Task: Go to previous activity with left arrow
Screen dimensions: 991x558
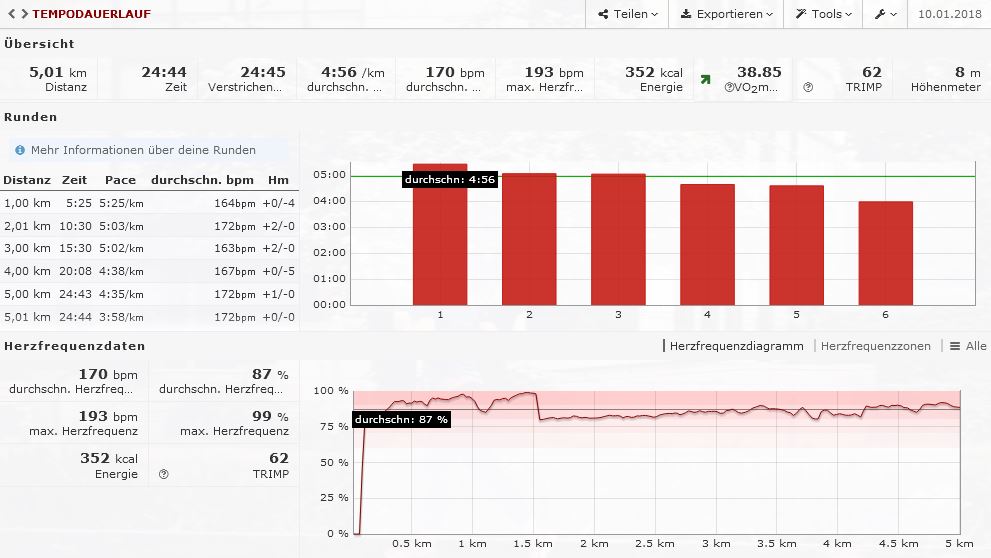Action: coord(11,14)
